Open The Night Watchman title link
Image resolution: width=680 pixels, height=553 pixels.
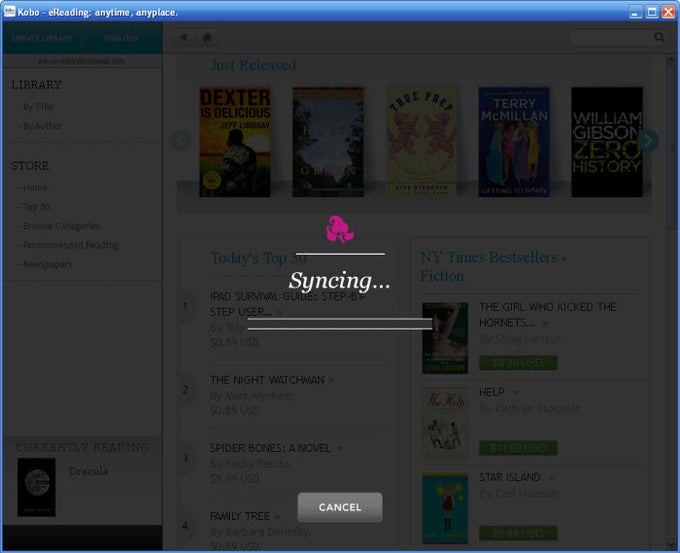pyautogui.click(x=267, y=380)
